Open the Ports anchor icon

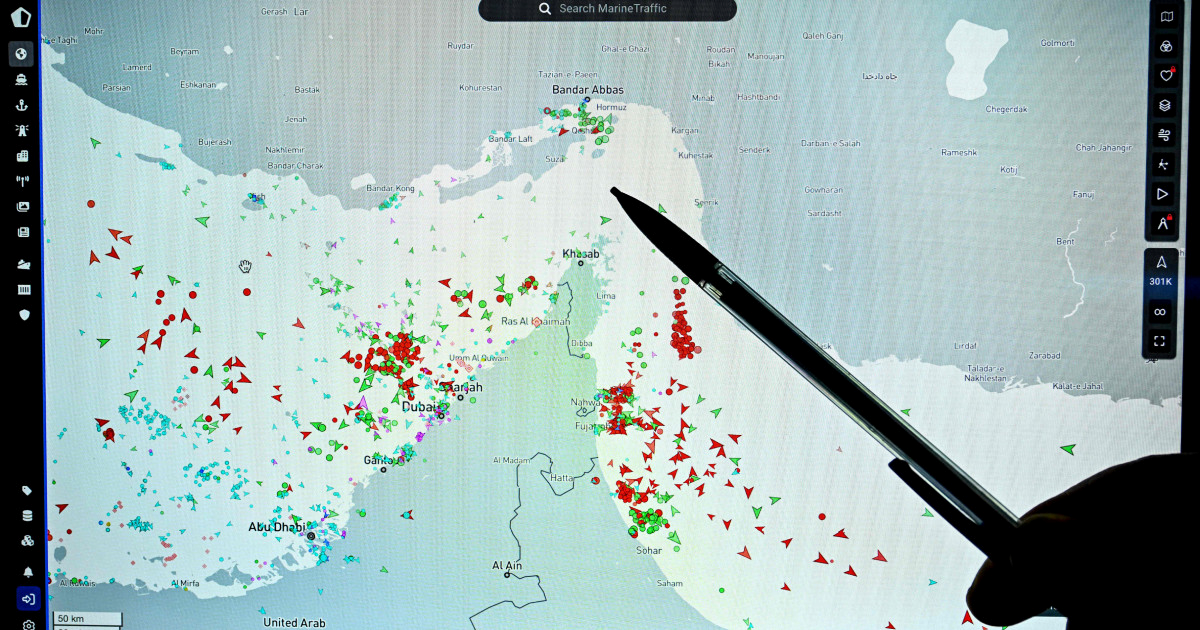[21, 105]
